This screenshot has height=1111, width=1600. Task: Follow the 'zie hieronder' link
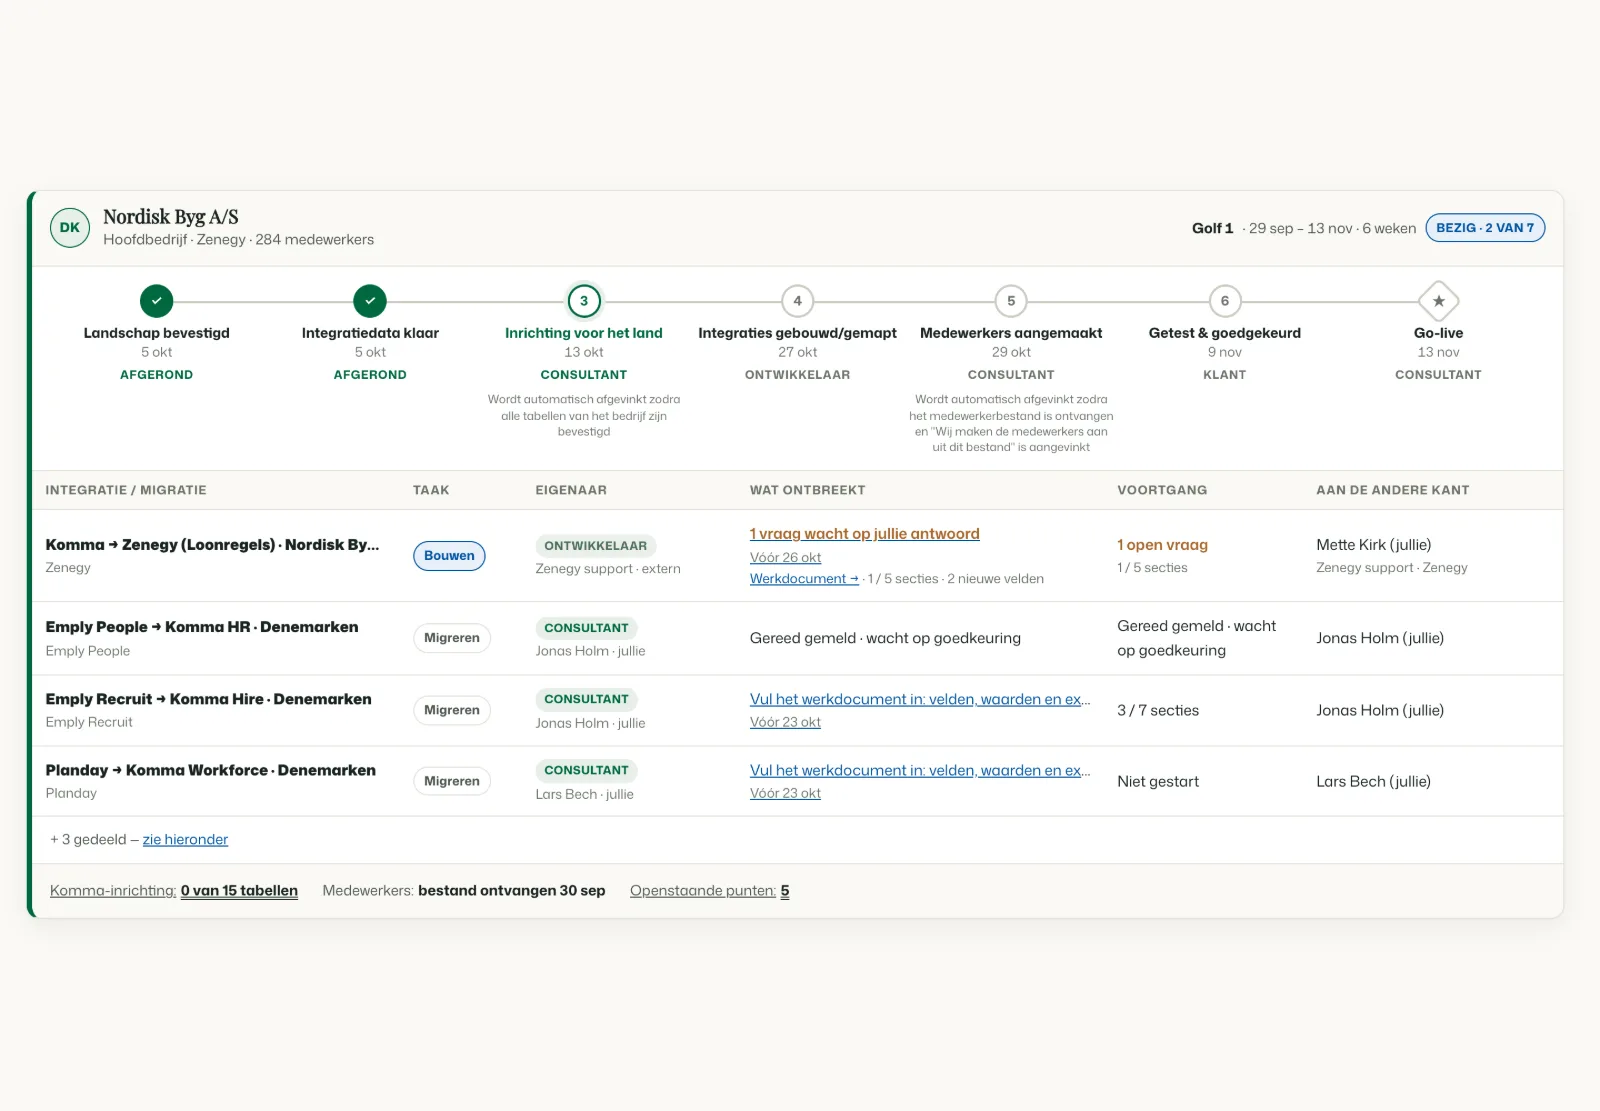[x=185, y=839]
